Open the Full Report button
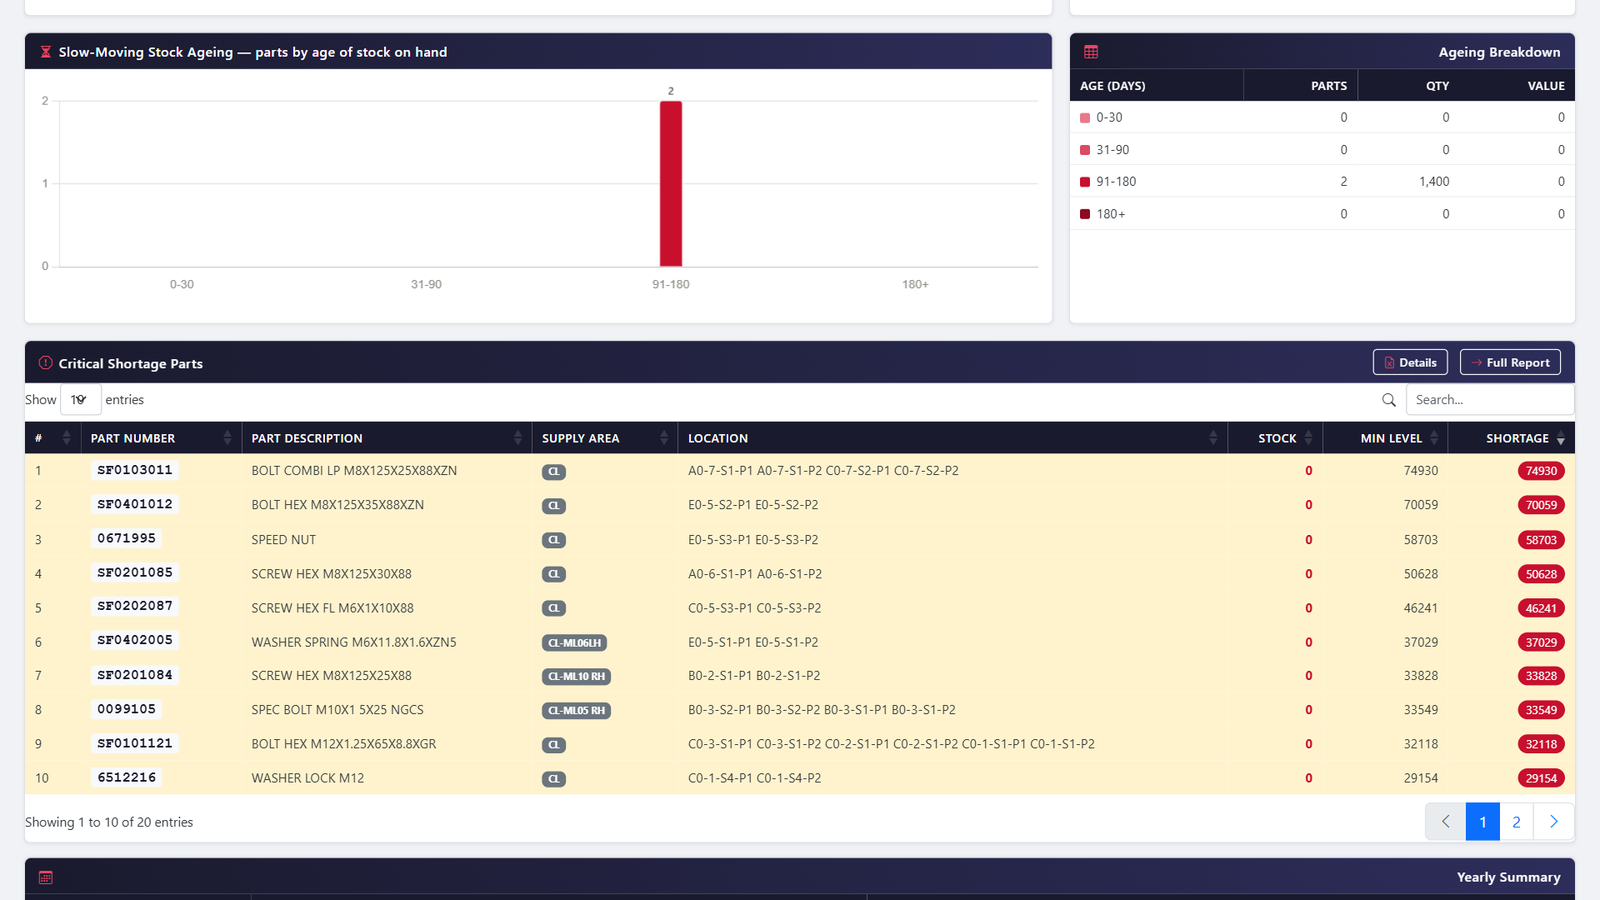The width and height of the screenshot is (1600, 900). 1510,362
